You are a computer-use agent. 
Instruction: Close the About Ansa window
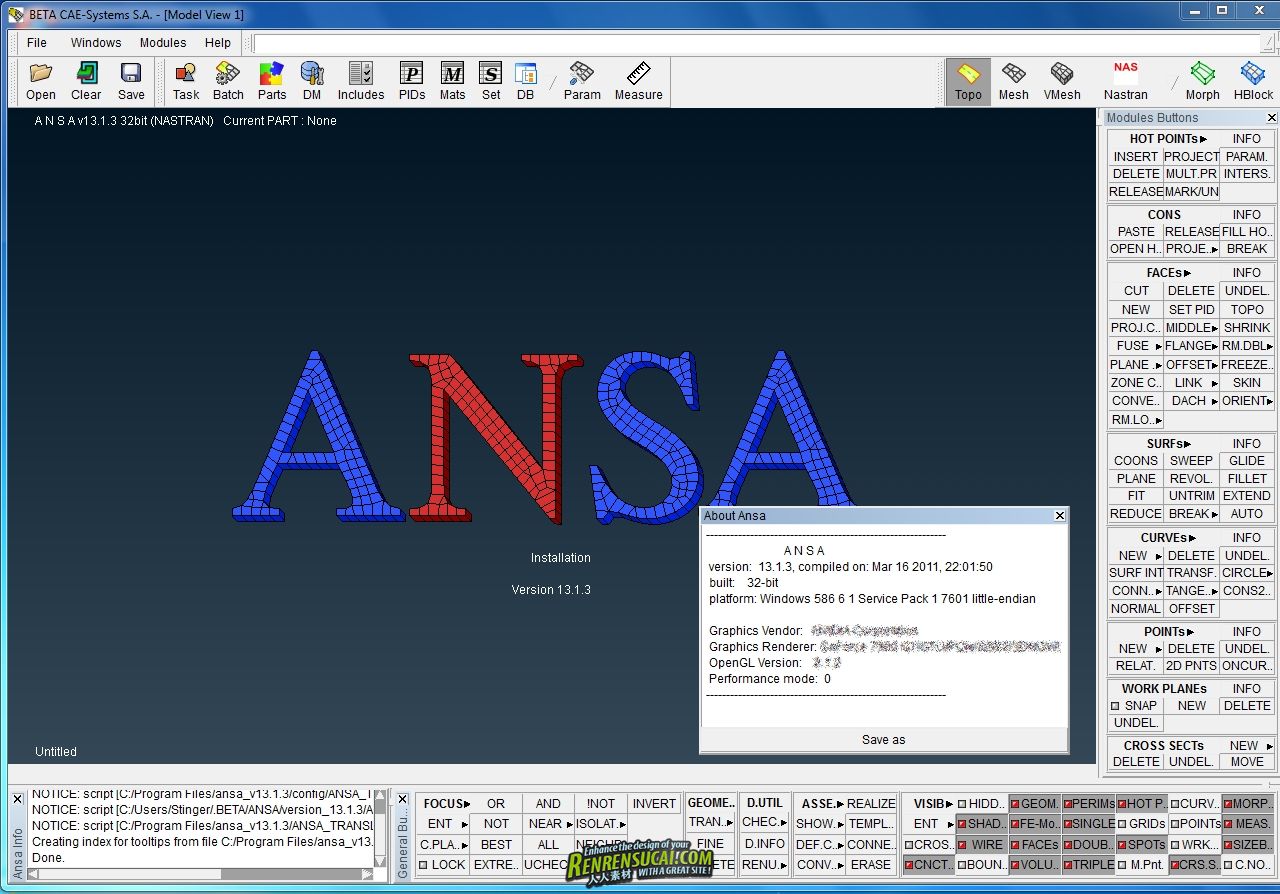(x=1060, y=516)
